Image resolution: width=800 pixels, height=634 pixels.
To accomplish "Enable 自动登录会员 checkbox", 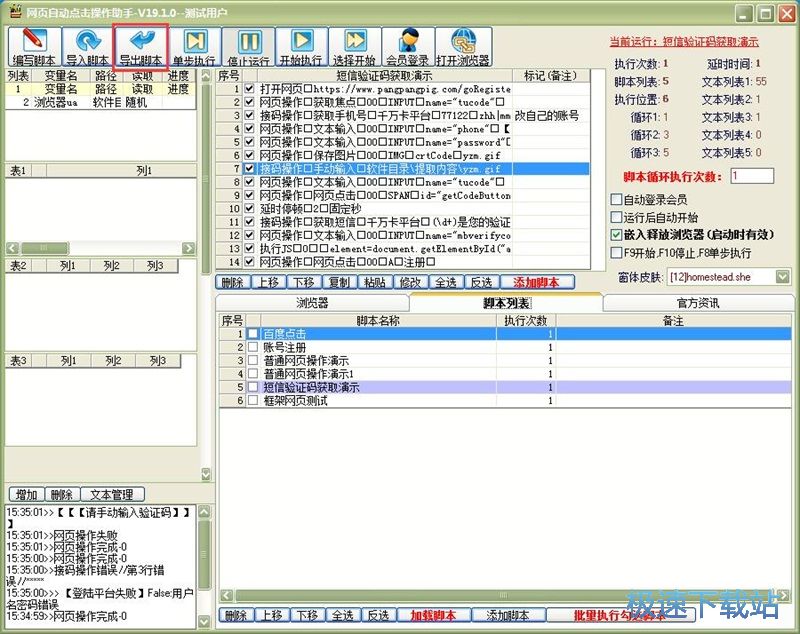I will pyautogui.click(x=616, y=199).
